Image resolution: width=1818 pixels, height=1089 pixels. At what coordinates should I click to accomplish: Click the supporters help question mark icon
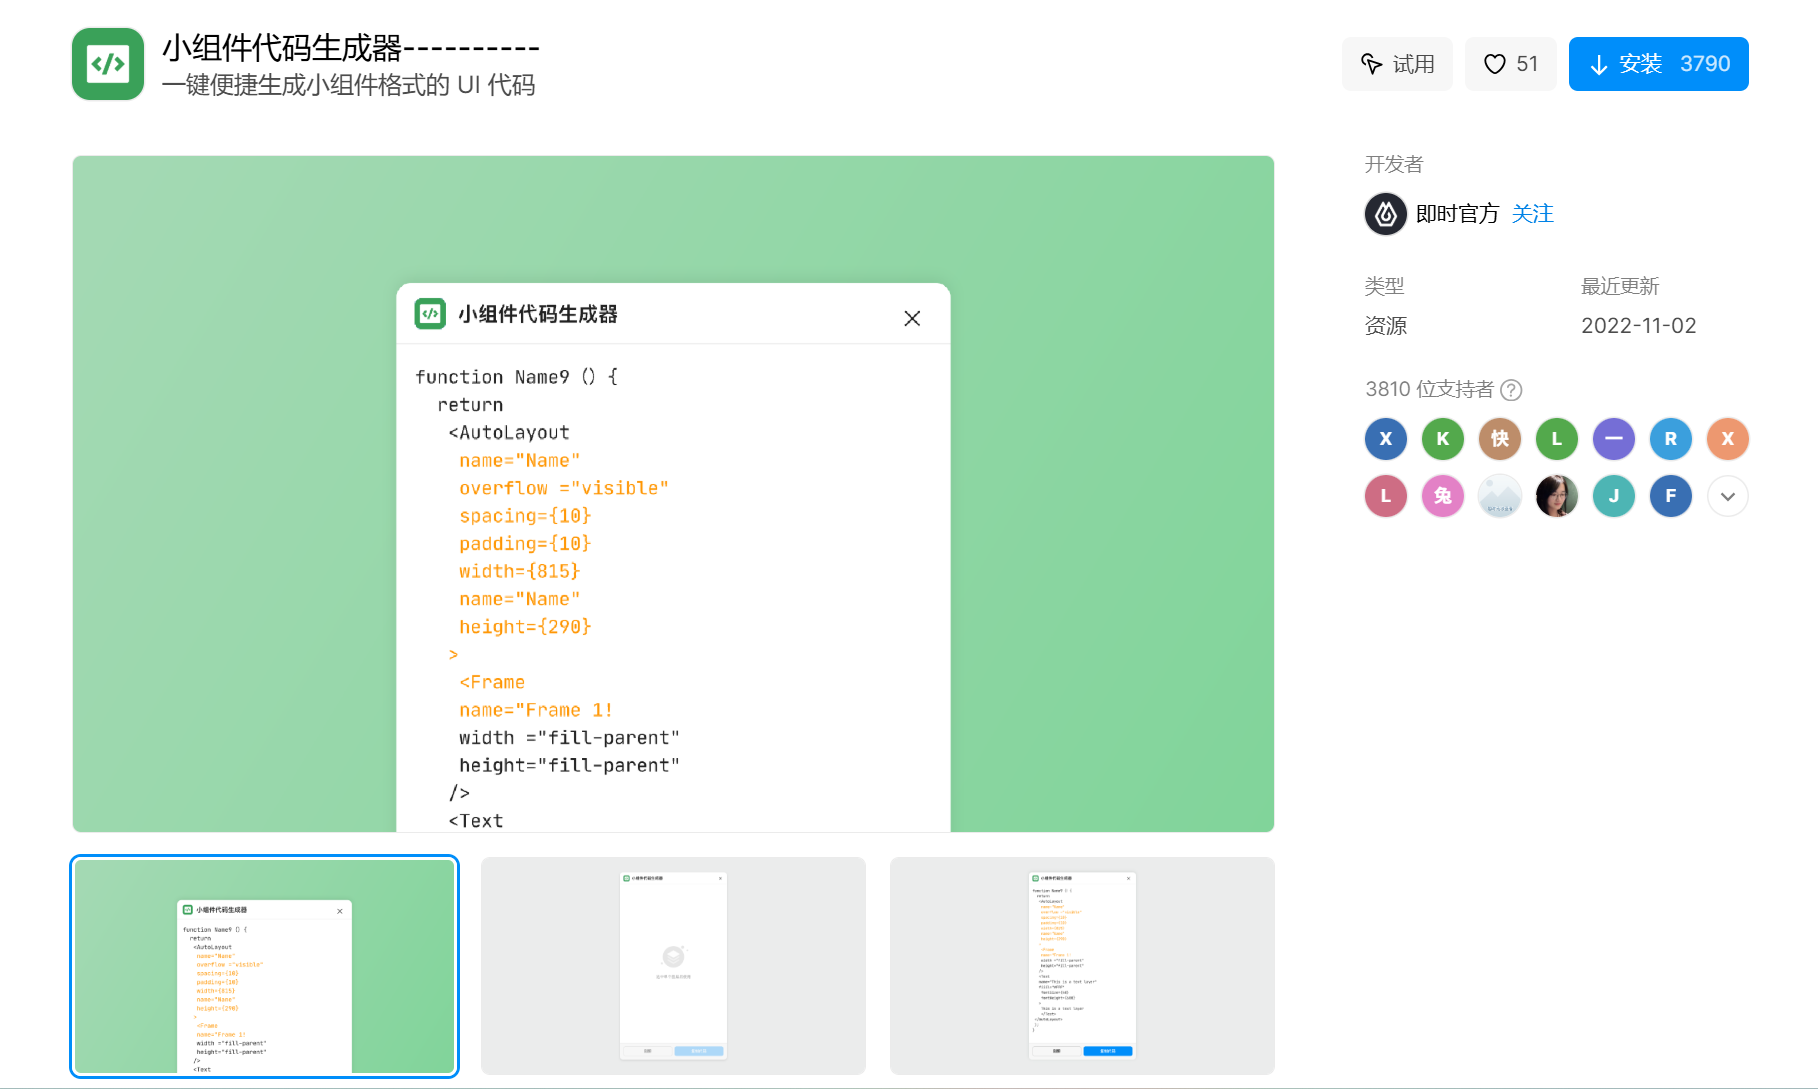pos(1512,390)
